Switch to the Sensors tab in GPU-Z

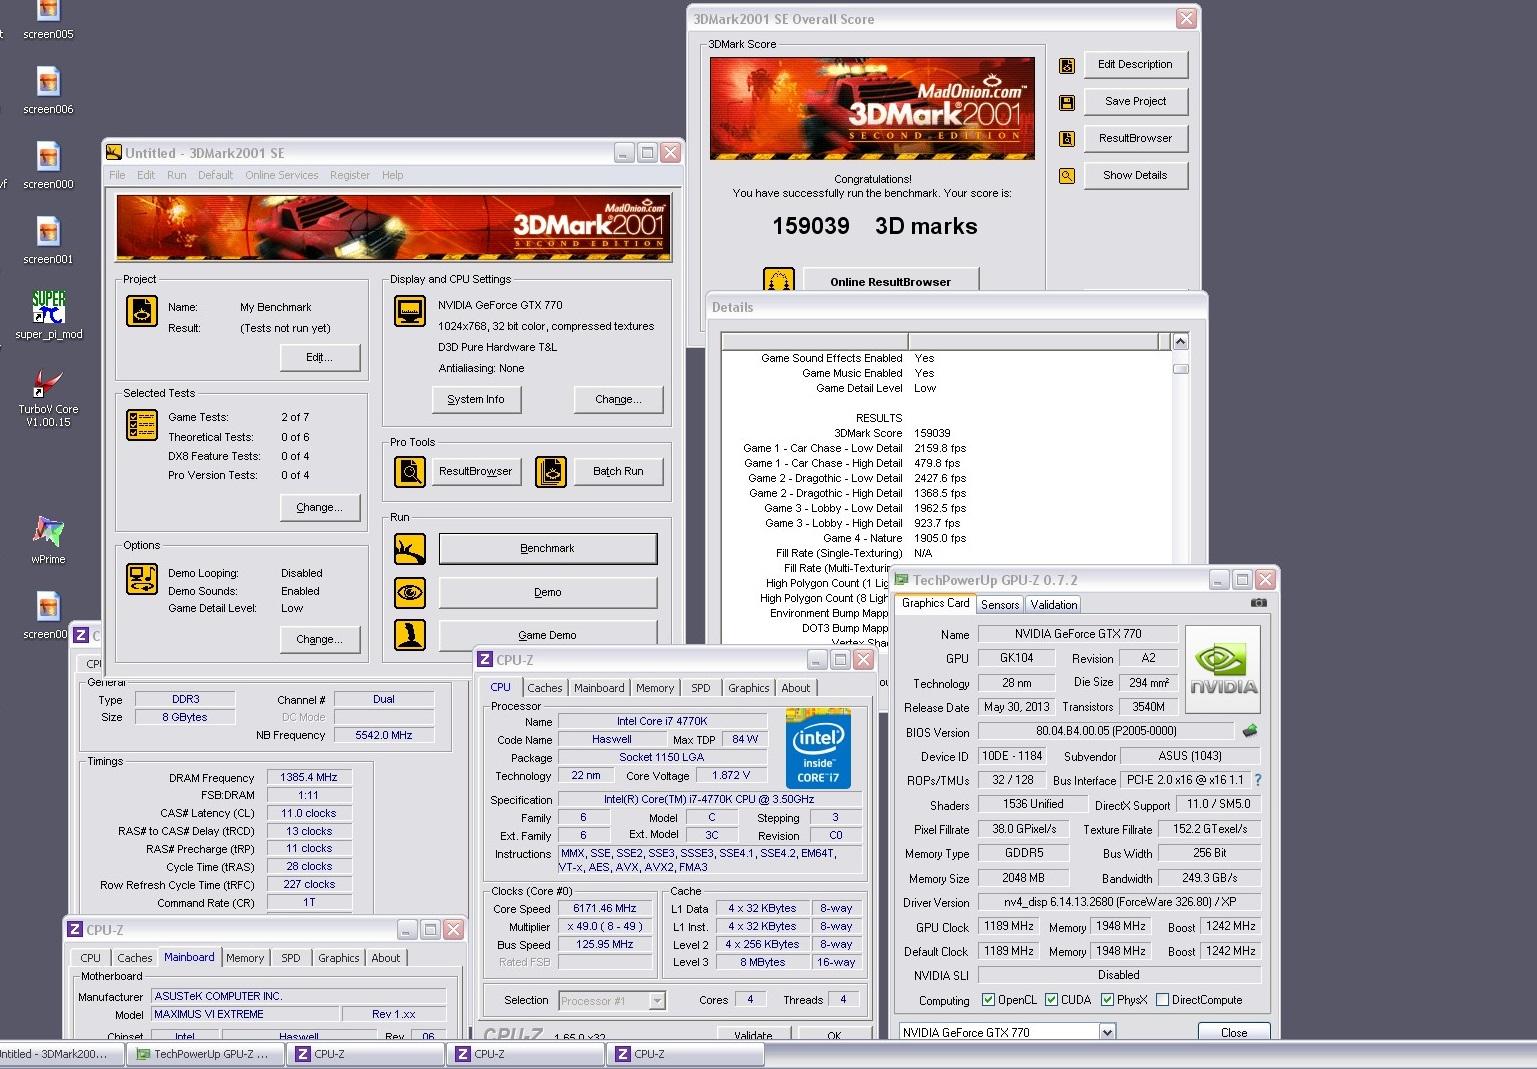coord(1000,604)
